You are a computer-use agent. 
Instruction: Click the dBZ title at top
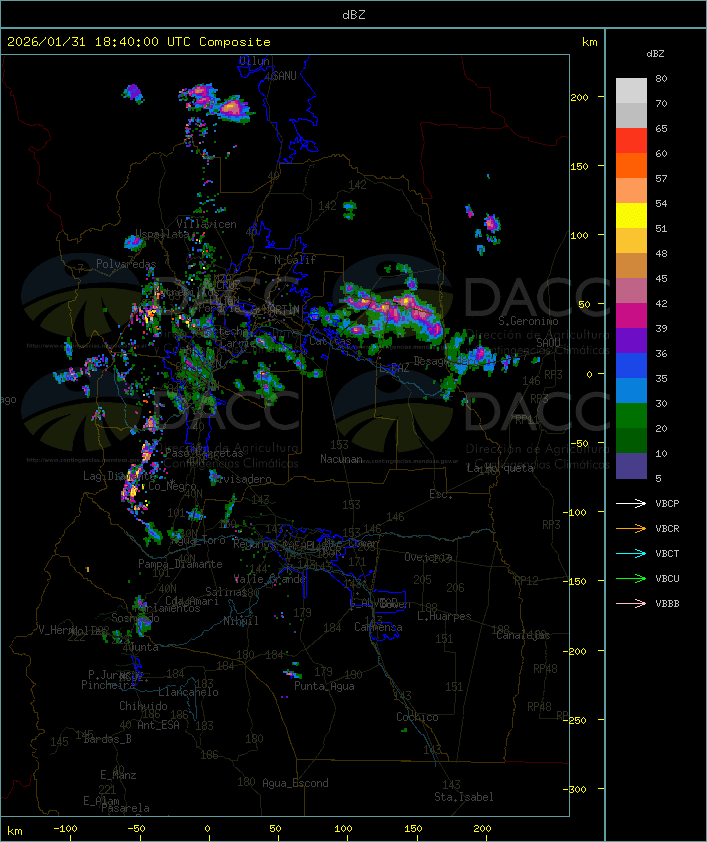tap(353, 14)
